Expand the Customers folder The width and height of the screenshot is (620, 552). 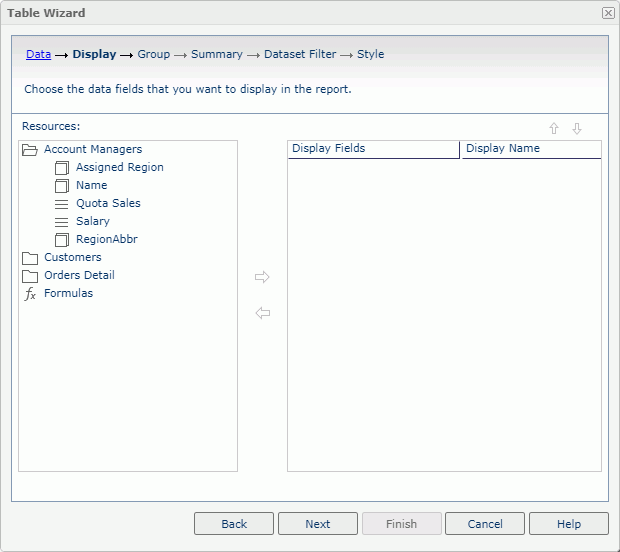30,258
